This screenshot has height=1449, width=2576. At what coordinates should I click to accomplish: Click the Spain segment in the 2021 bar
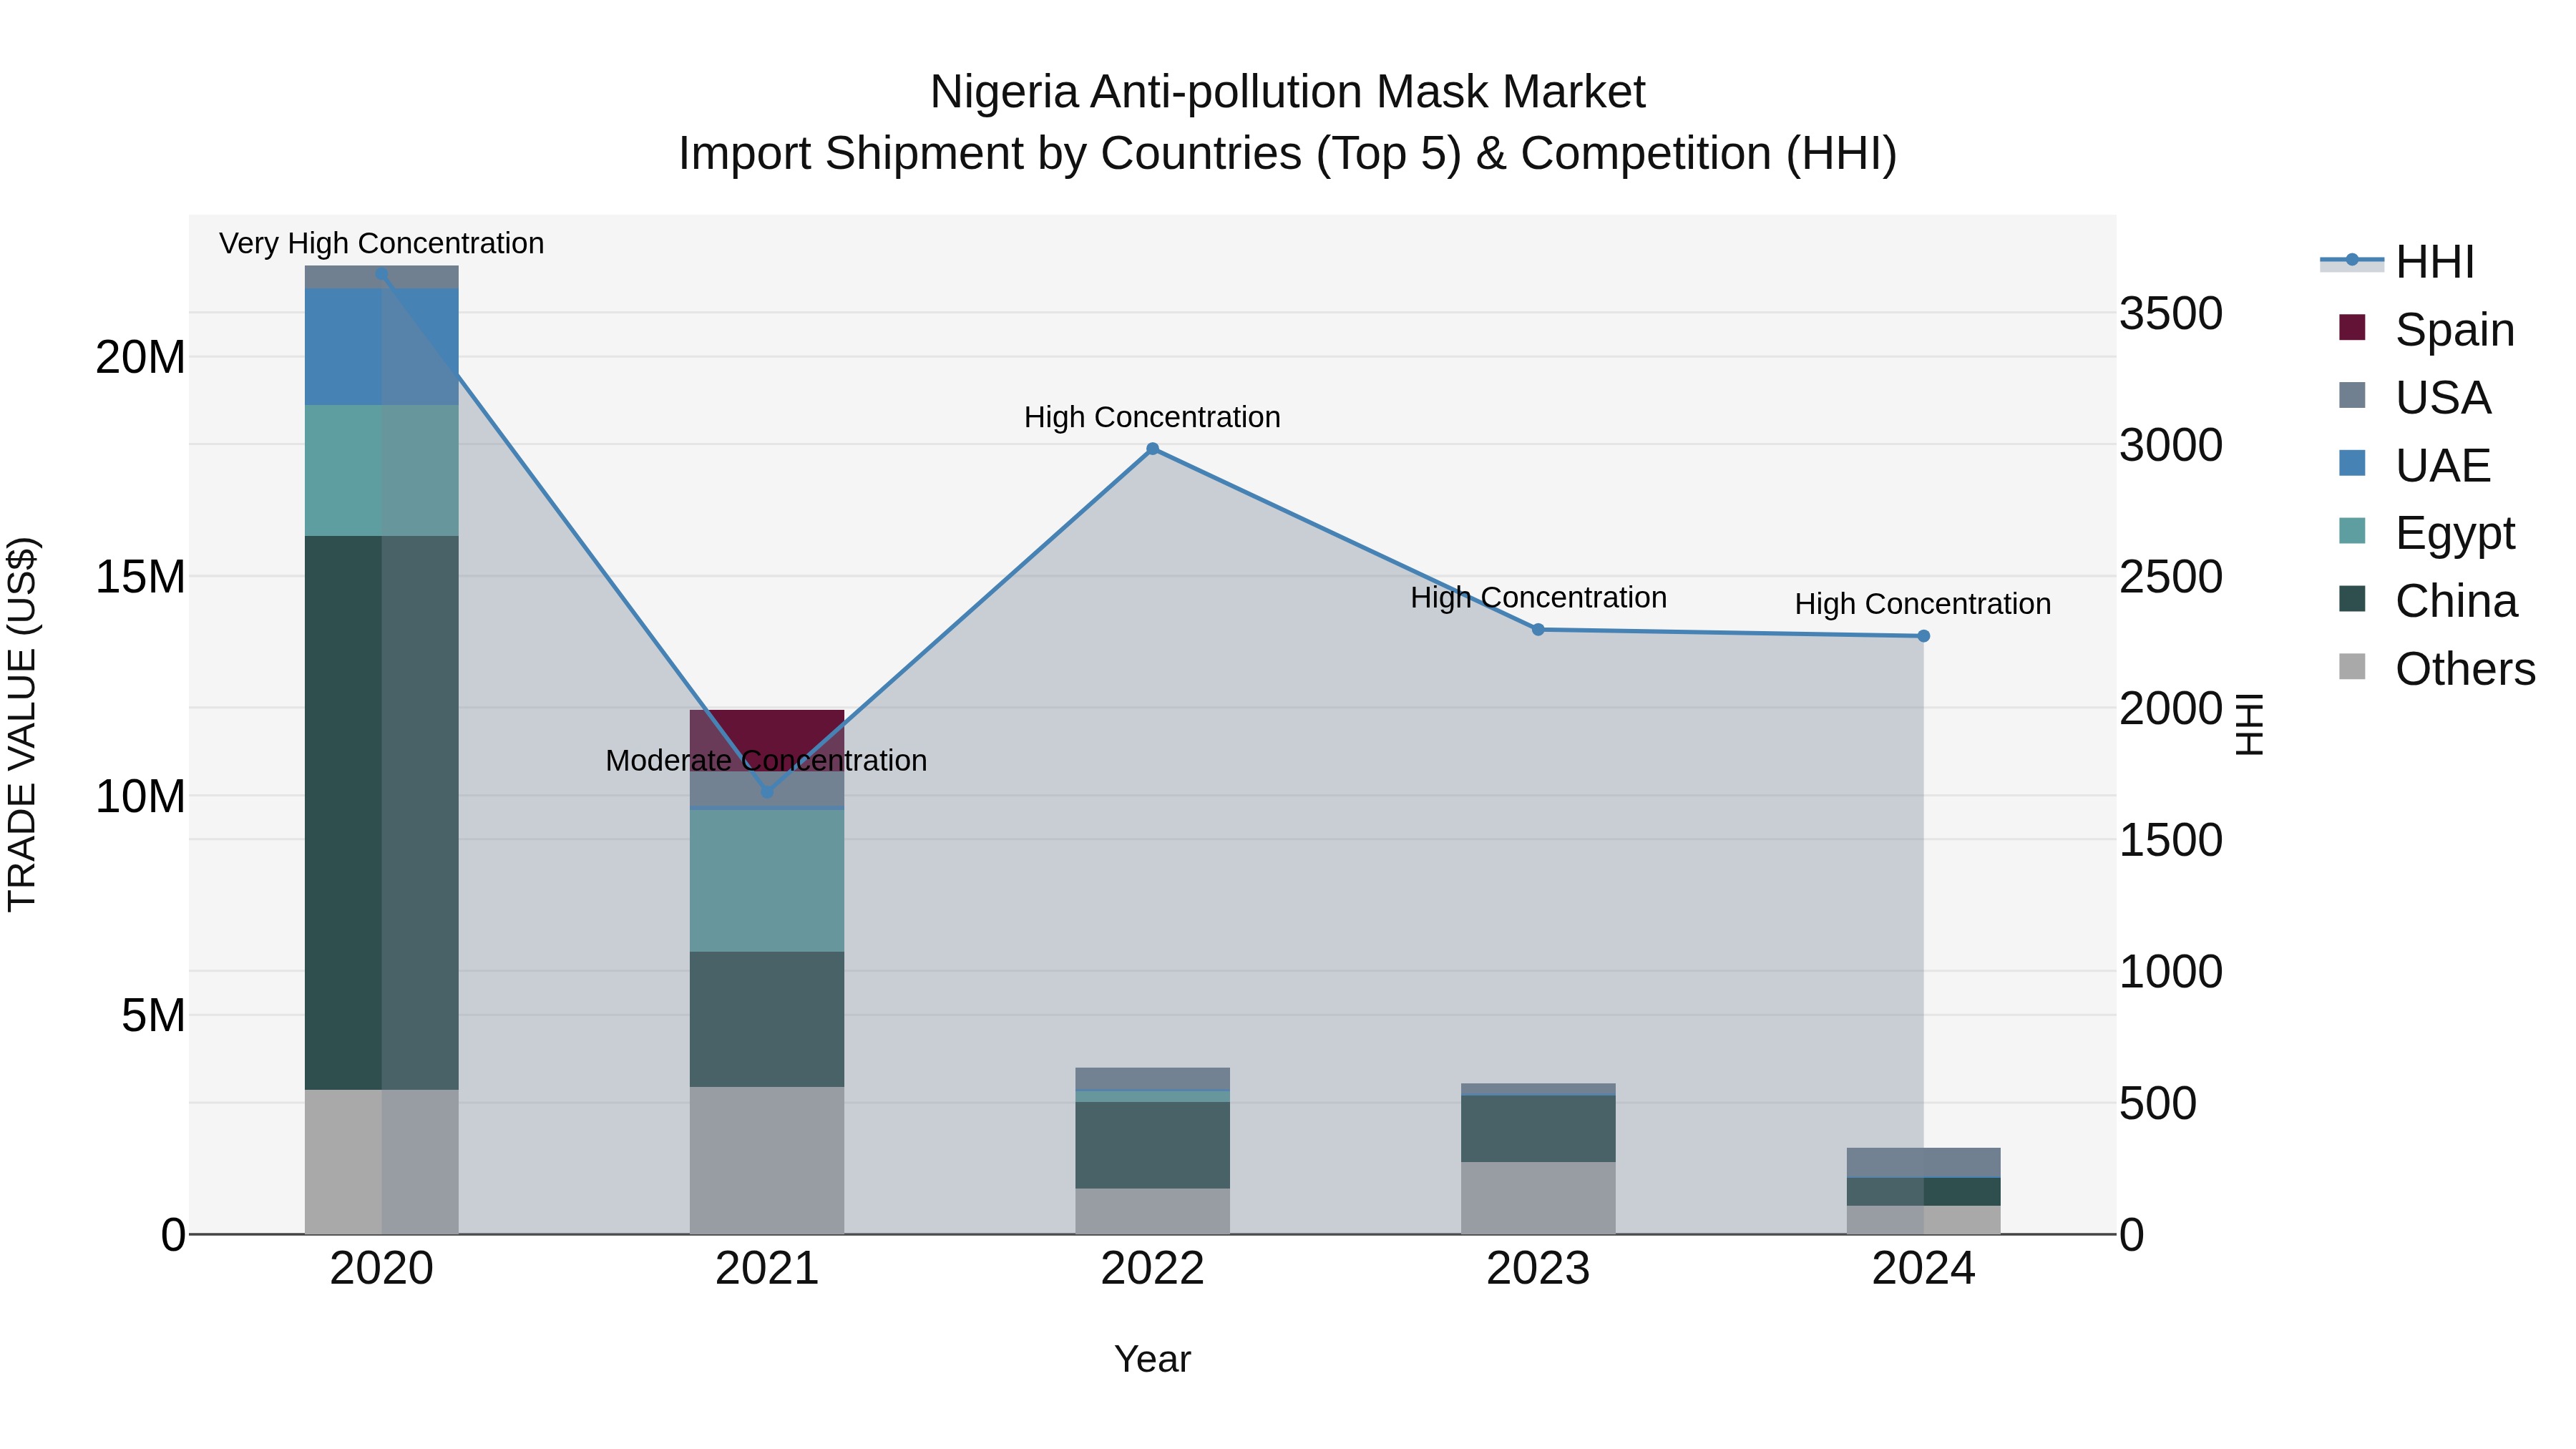(767, 740)
